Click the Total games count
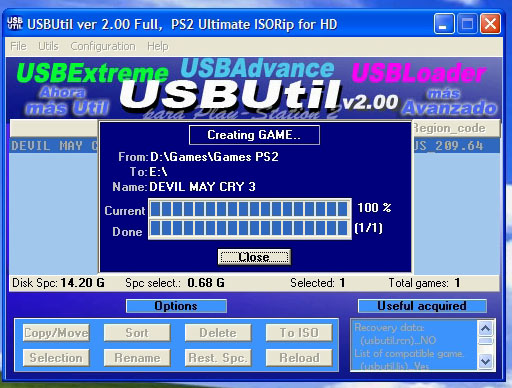Screen dimensions: 512x388 [x=457, y=283]
